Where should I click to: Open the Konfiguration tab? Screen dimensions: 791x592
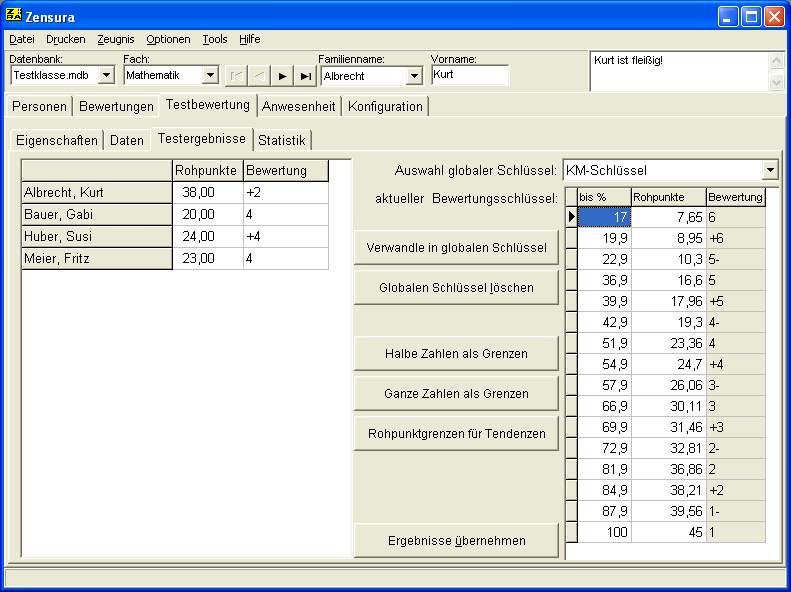point(385,106)
